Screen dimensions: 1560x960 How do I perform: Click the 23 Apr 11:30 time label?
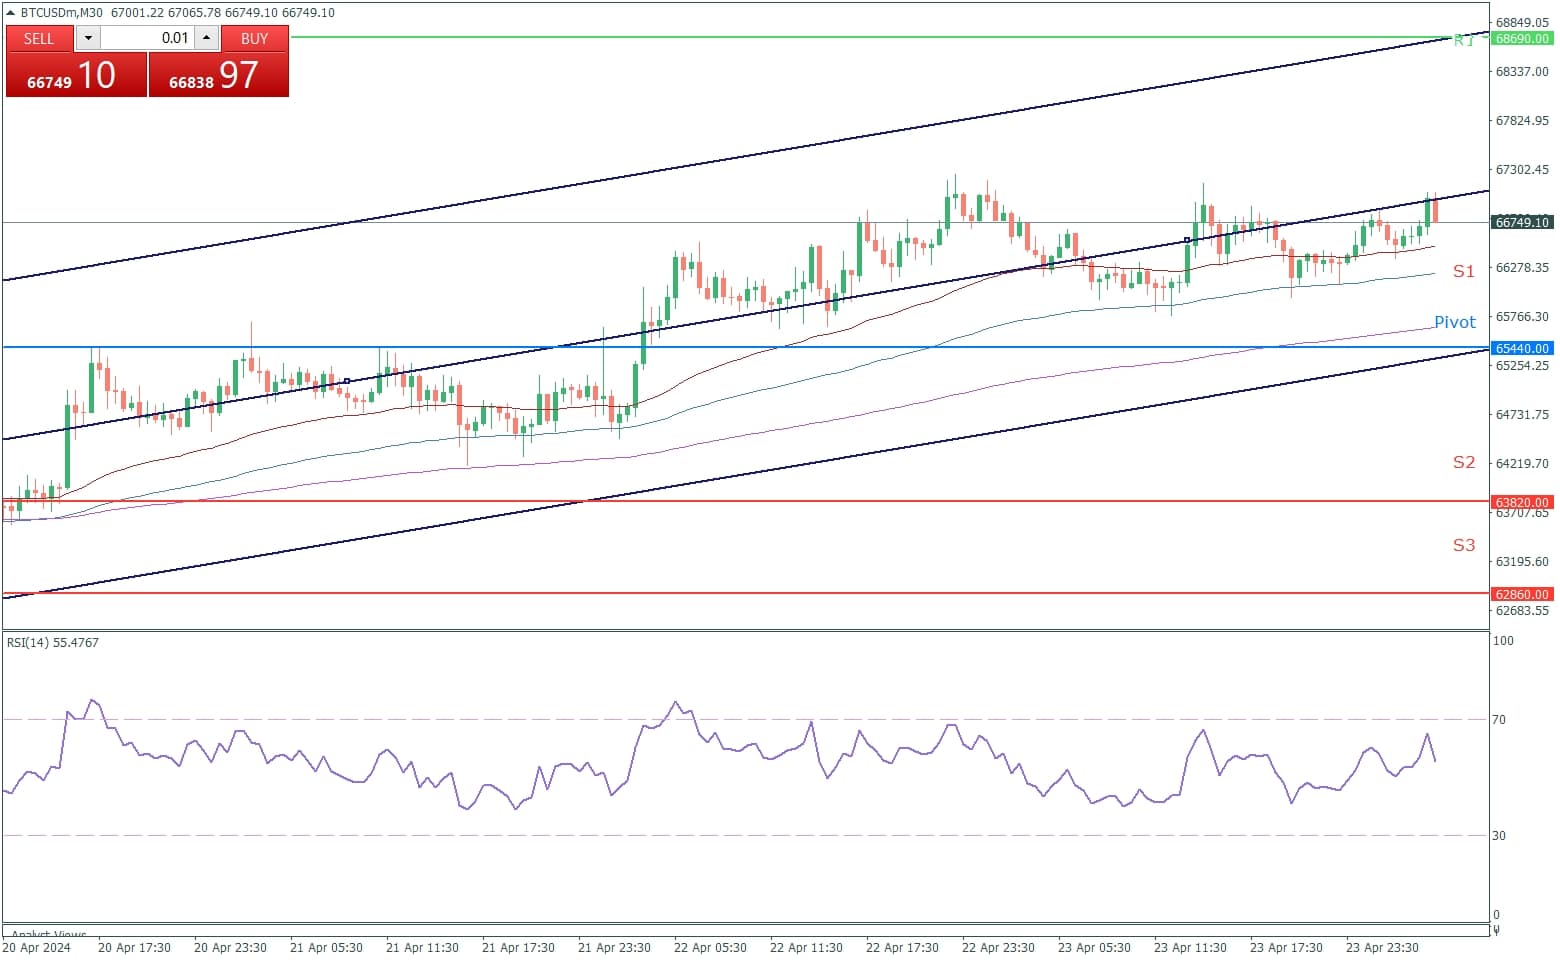pyautogui.click(x=1190, y=947)
